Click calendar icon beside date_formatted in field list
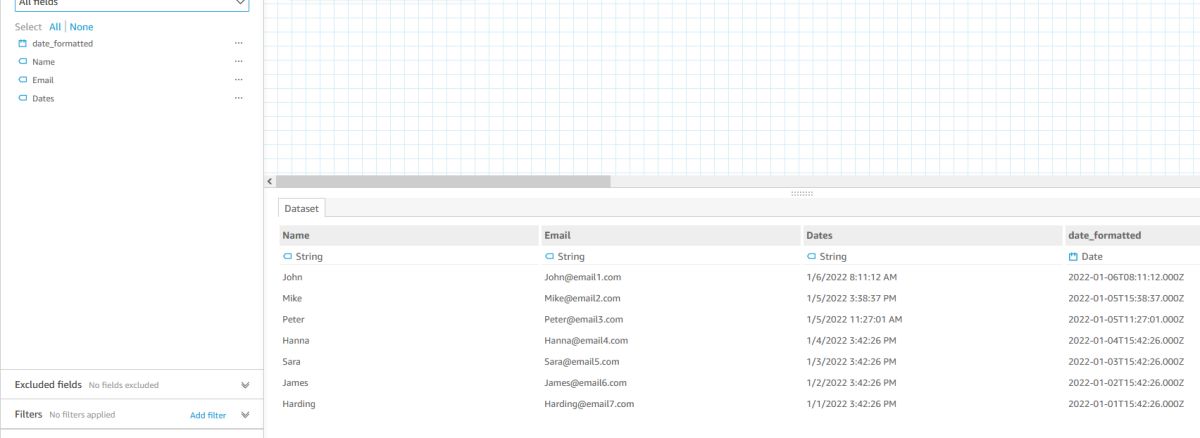Image resolution: width=1200 pixels, height=438 pixels. [23, 44]
